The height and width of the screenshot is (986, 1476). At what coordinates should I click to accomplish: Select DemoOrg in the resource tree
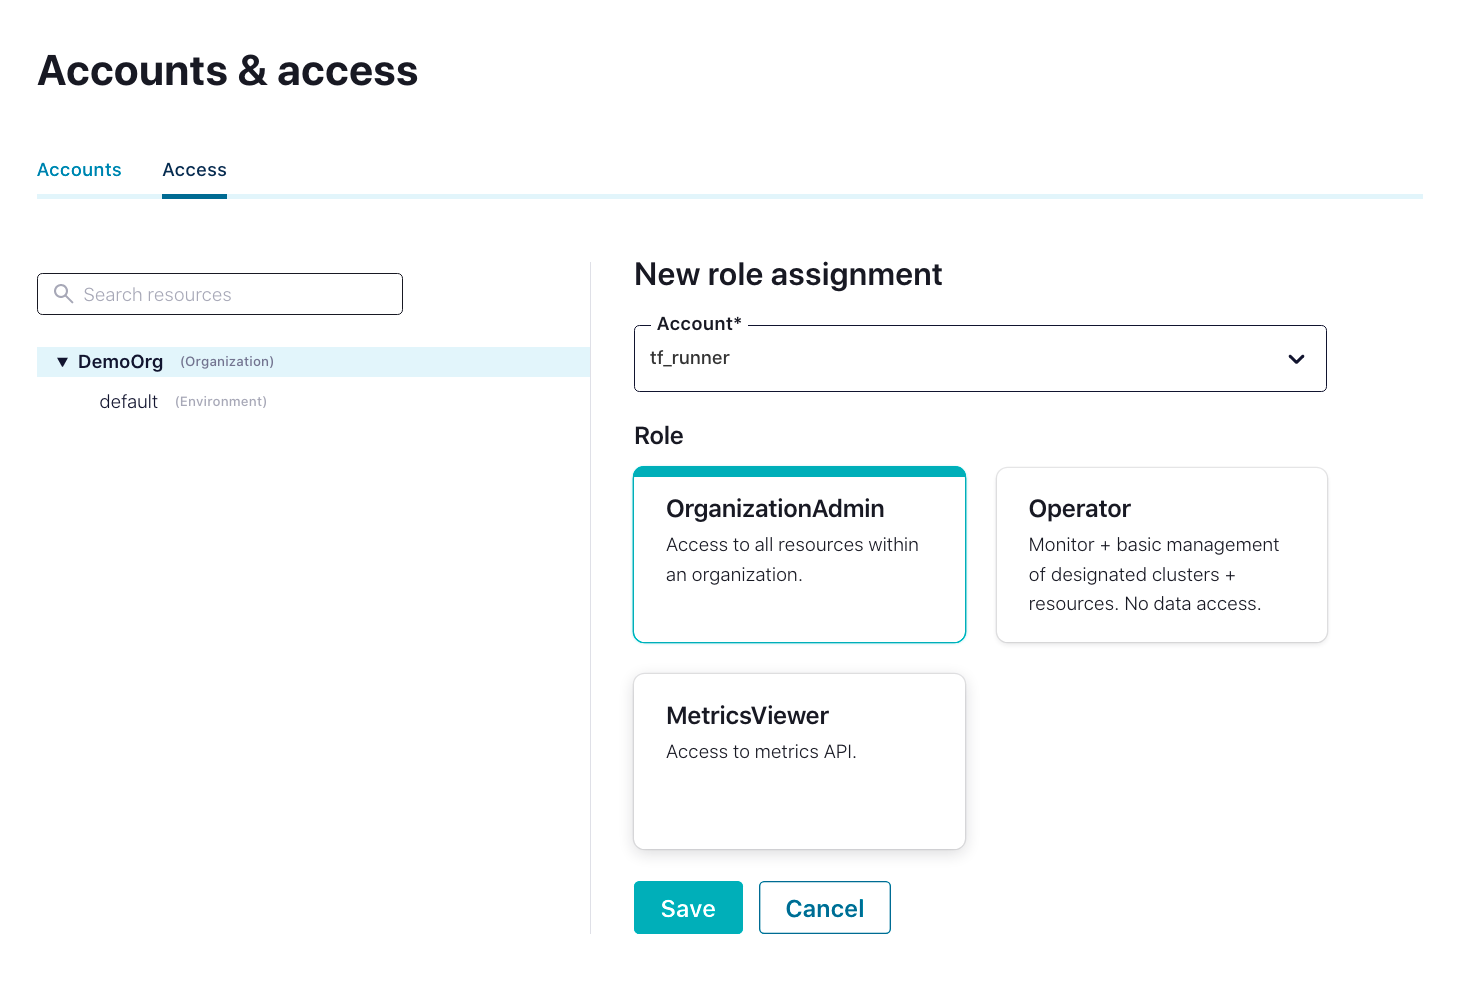tap(120, 361)
